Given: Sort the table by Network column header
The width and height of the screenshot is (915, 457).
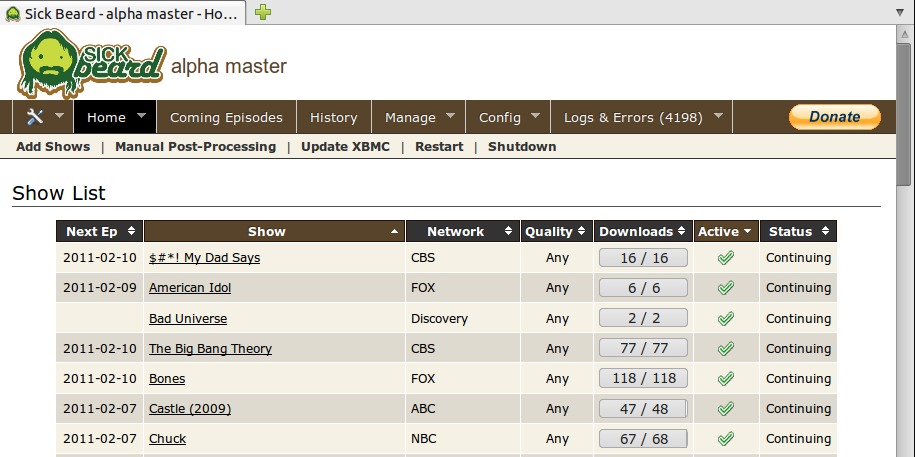Looking at the screenshot, I should [x=462, y=231].
